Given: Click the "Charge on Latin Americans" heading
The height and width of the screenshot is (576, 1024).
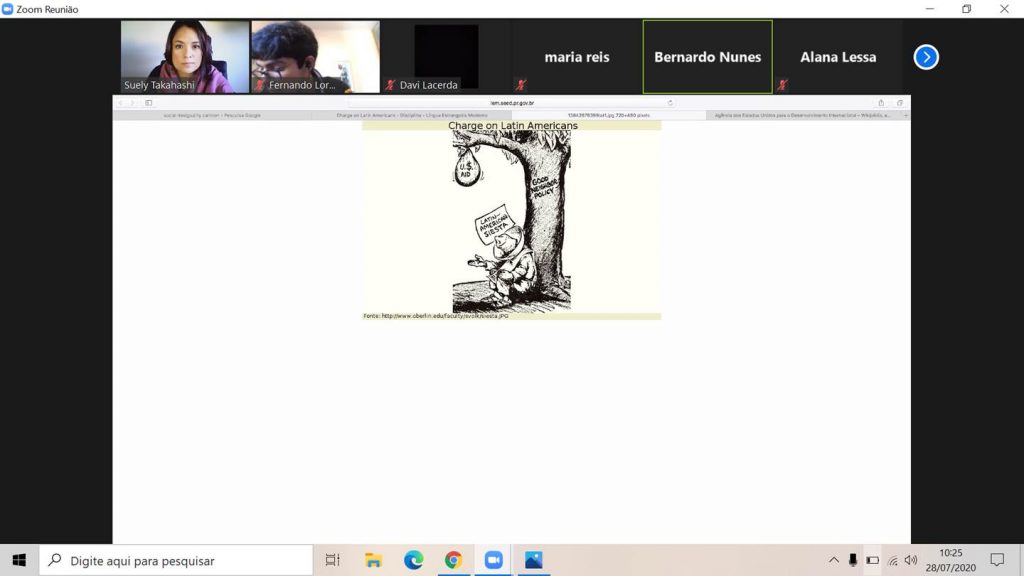Looking at the screenshot, I should 513,125.
